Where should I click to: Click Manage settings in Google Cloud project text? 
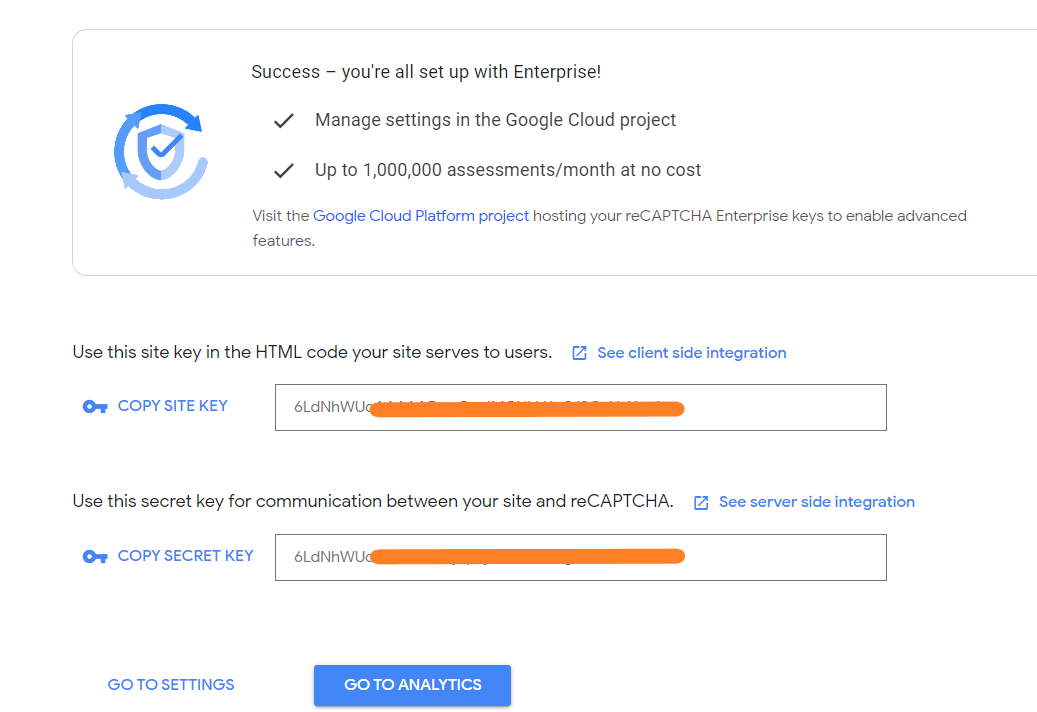tap(495, 120)
